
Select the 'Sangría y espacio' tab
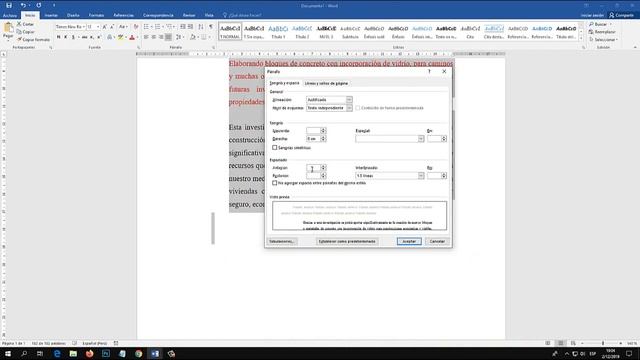click(x=284, y=83)
